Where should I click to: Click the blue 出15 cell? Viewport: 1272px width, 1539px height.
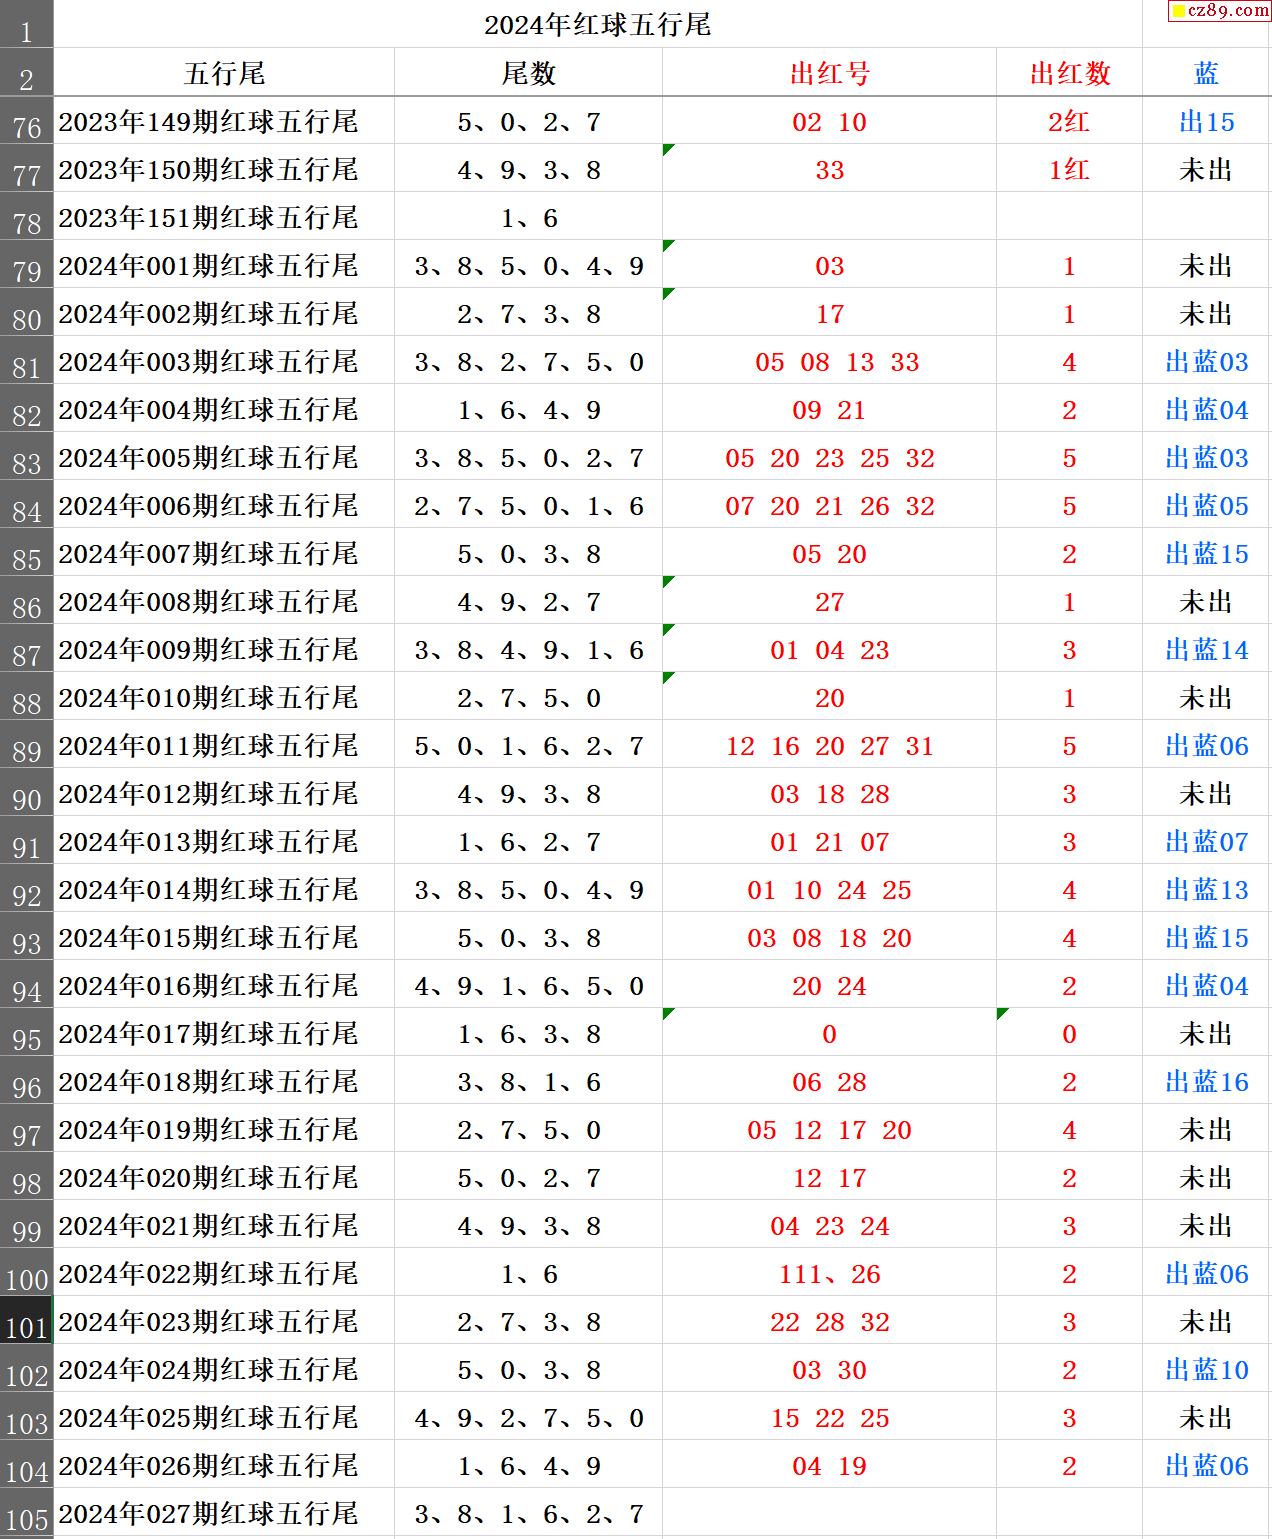[x=1206, y=122]
